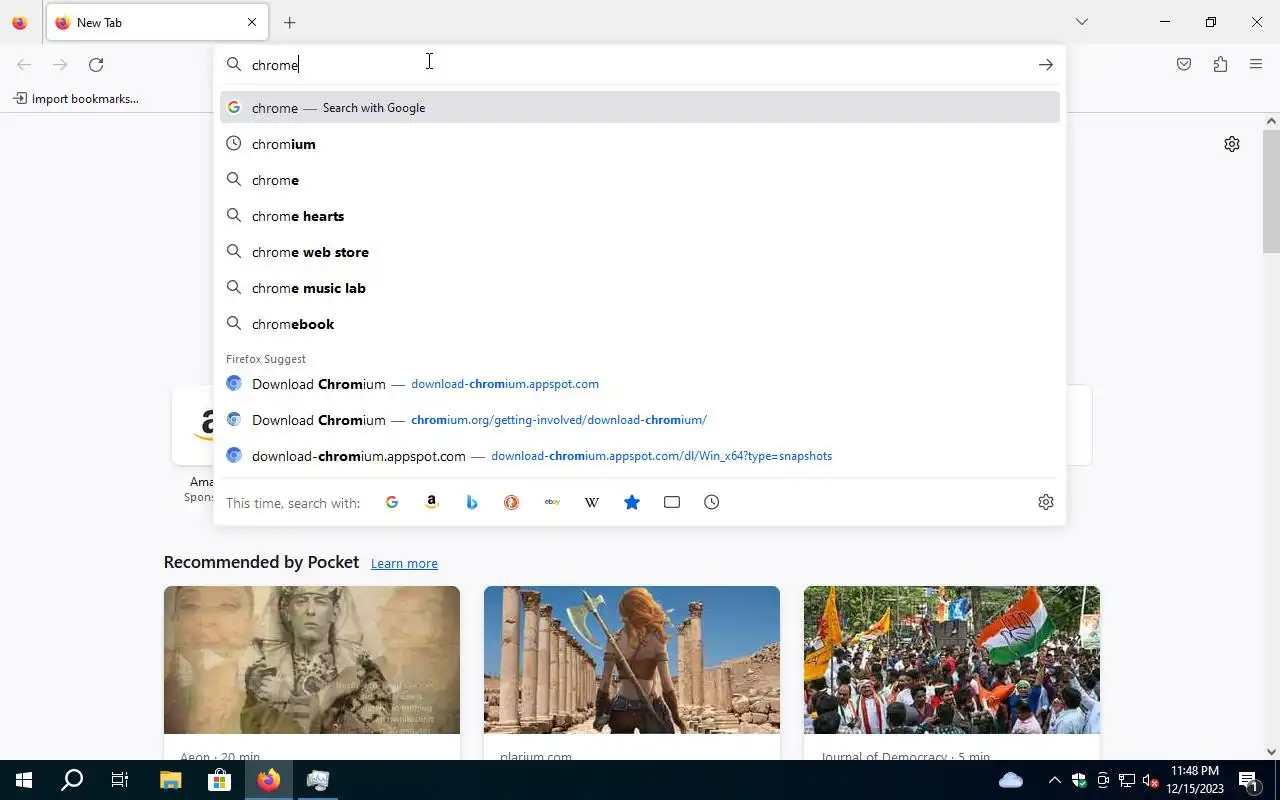
Task: Open Windows Start menu
Action: click(24, 780)
